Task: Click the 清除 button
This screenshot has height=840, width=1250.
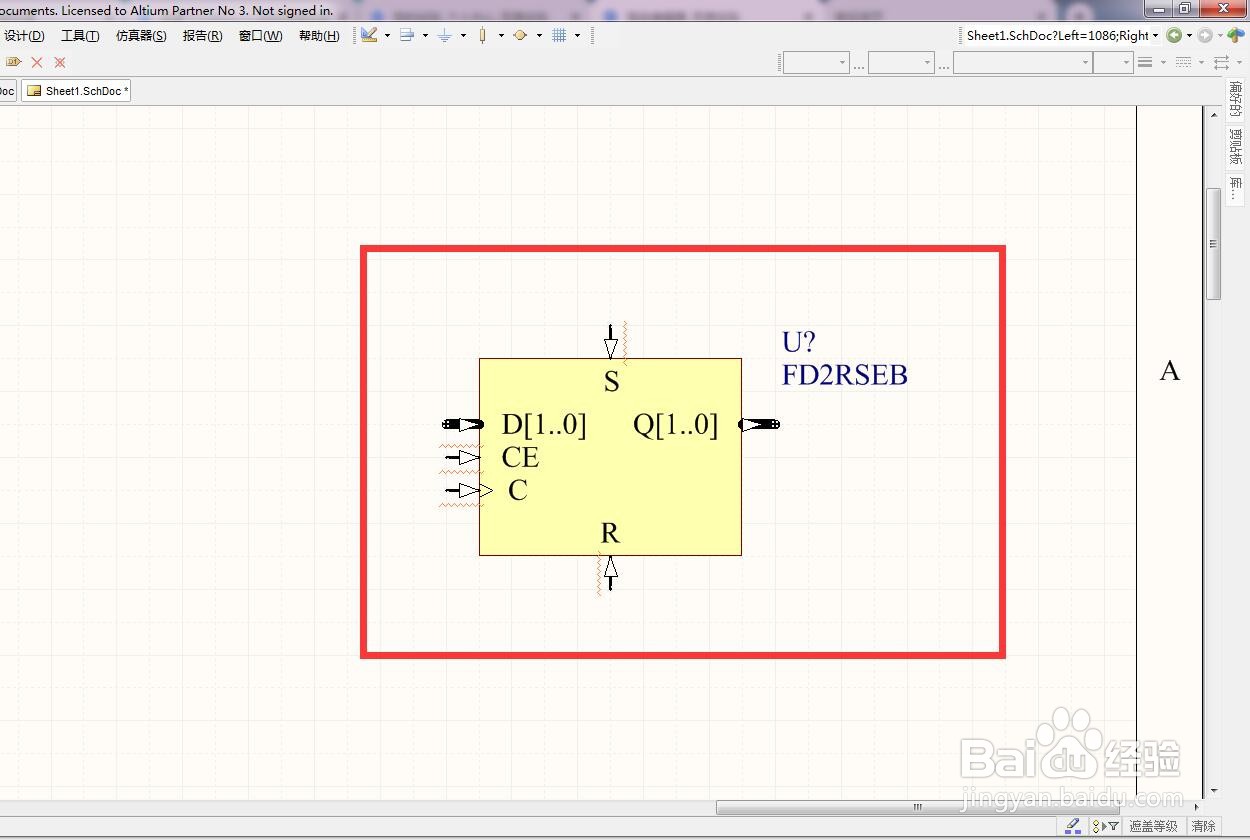Action: (x=1203, y=826)
